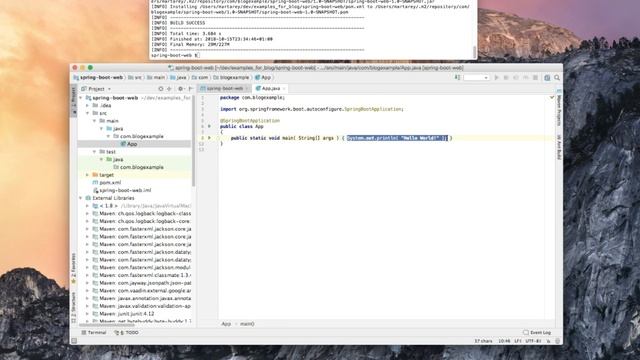640x360 pixels.
Task: Click the Scroll from Source icon in Project panel
Action: point(161,89)
